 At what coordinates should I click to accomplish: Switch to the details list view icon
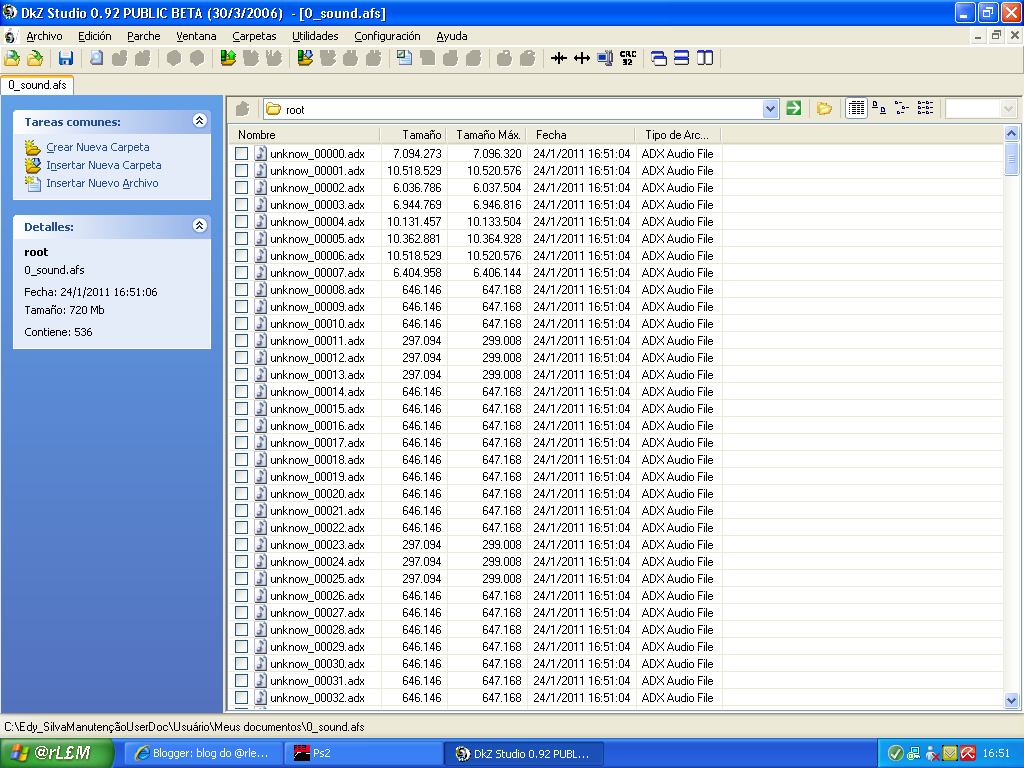(856, 108)
